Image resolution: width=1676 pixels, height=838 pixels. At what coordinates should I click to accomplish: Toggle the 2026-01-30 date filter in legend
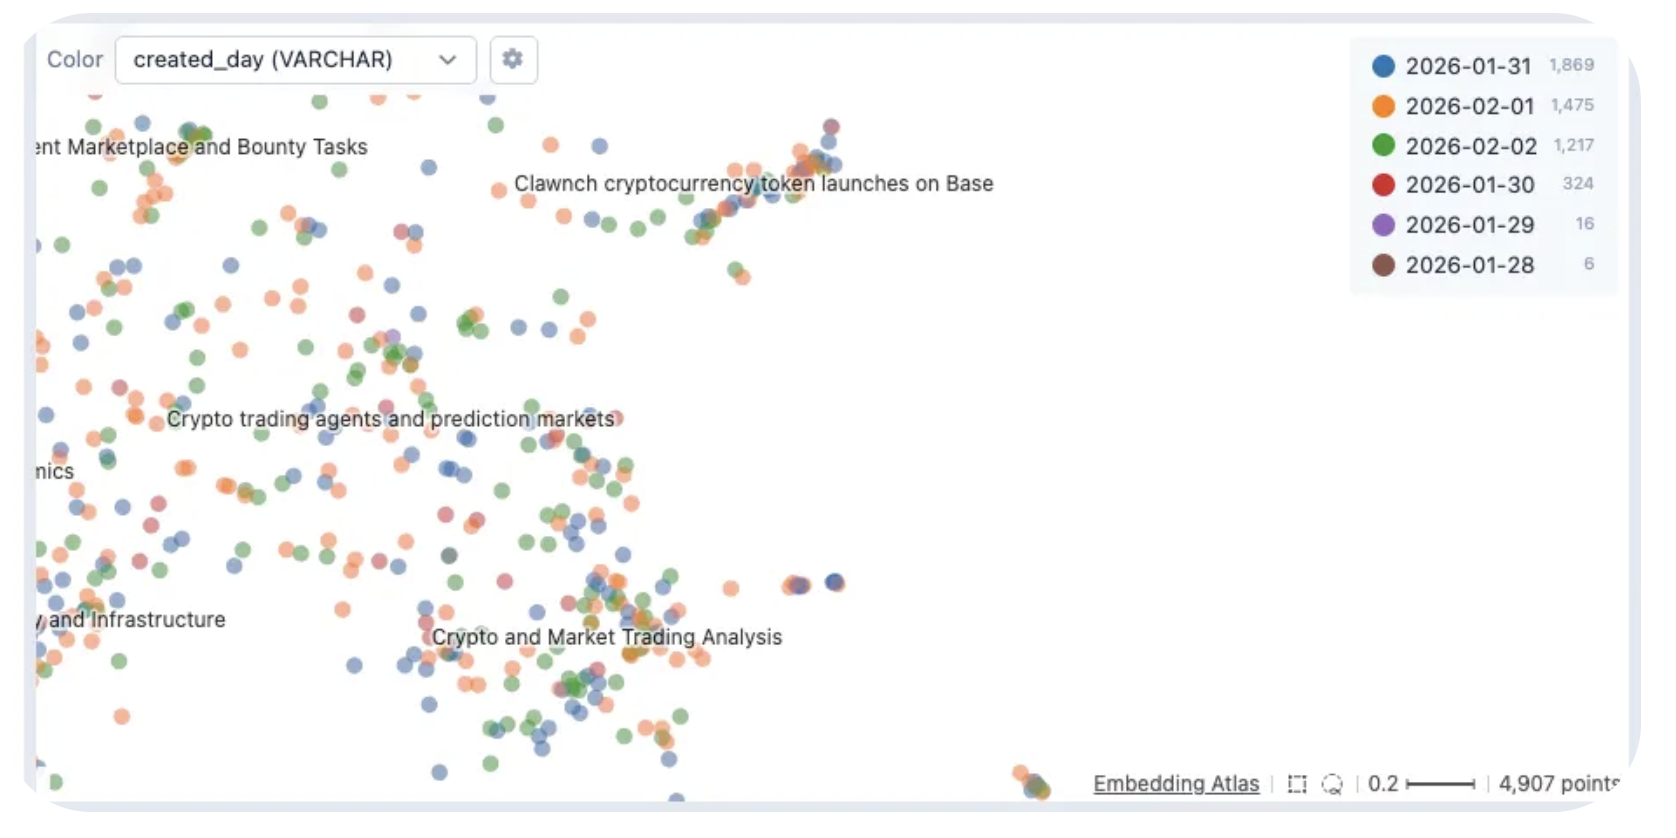click(1469, 185)
